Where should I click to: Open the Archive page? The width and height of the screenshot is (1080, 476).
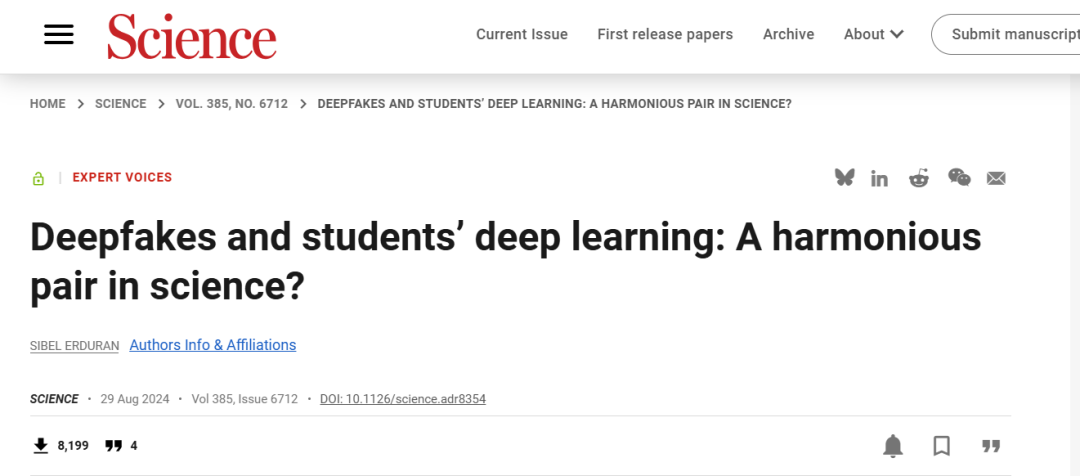(x=788, y=34)
